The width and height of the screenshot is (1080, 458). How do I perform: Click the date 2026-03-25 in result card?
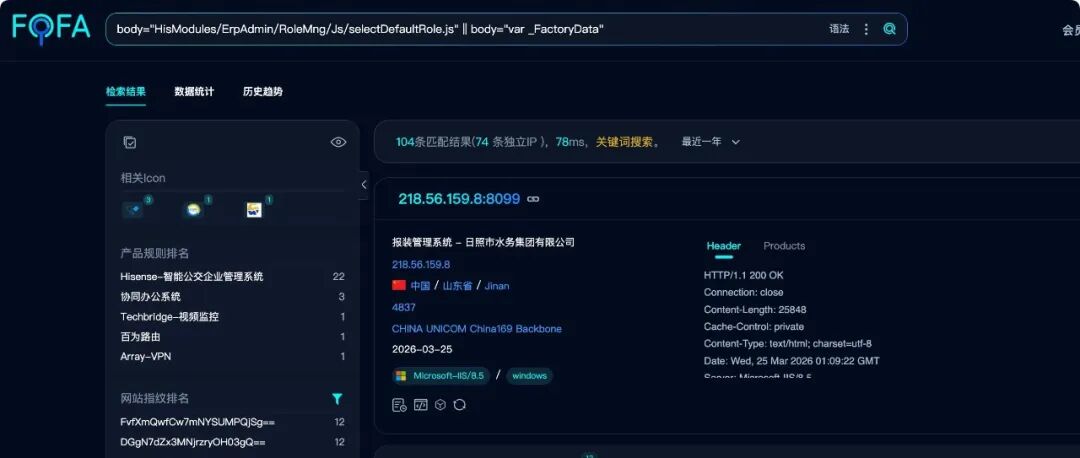click(422, 349)
